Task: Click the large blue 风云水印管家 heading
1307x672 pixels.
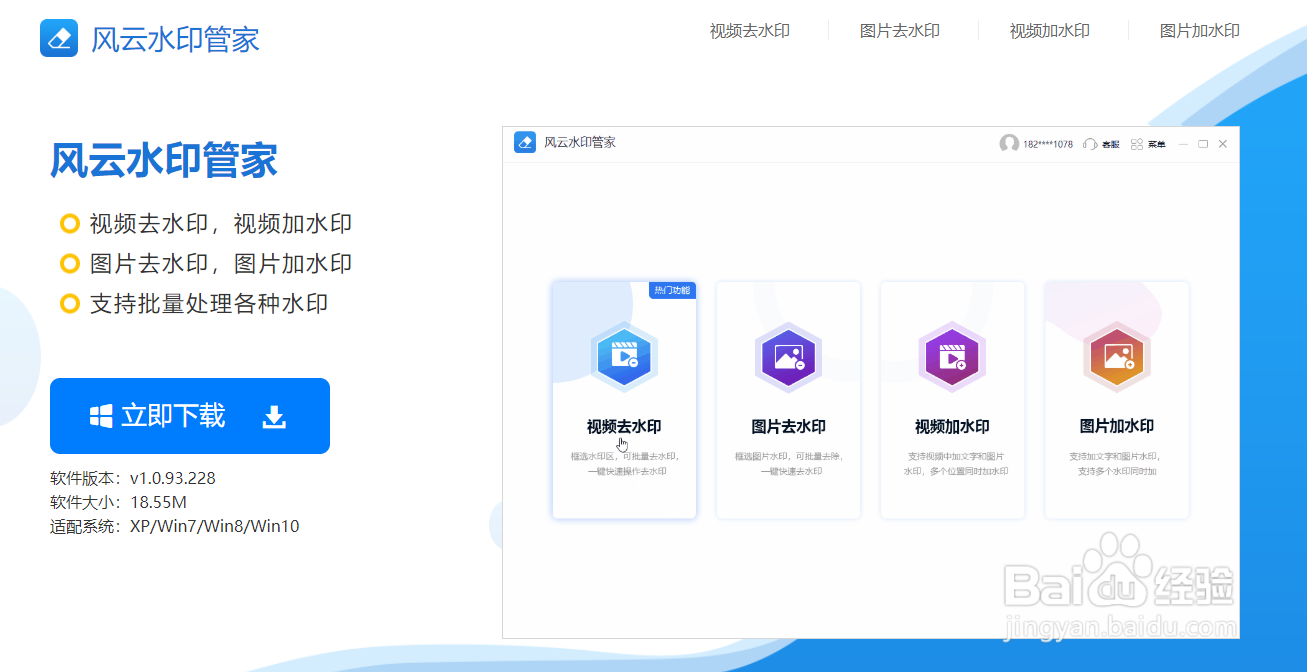Action: (164, 160)
